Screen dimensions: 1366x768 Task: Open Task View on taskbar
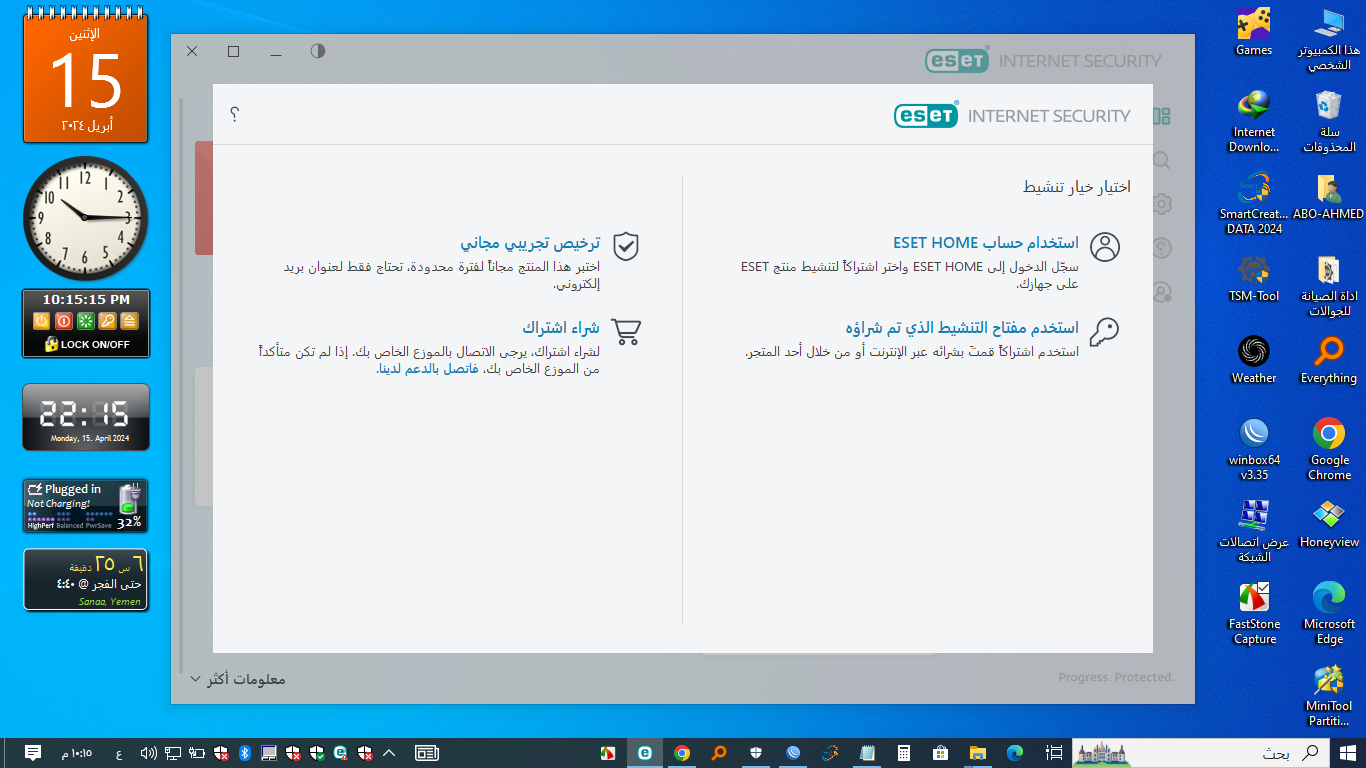point(1053,753)
